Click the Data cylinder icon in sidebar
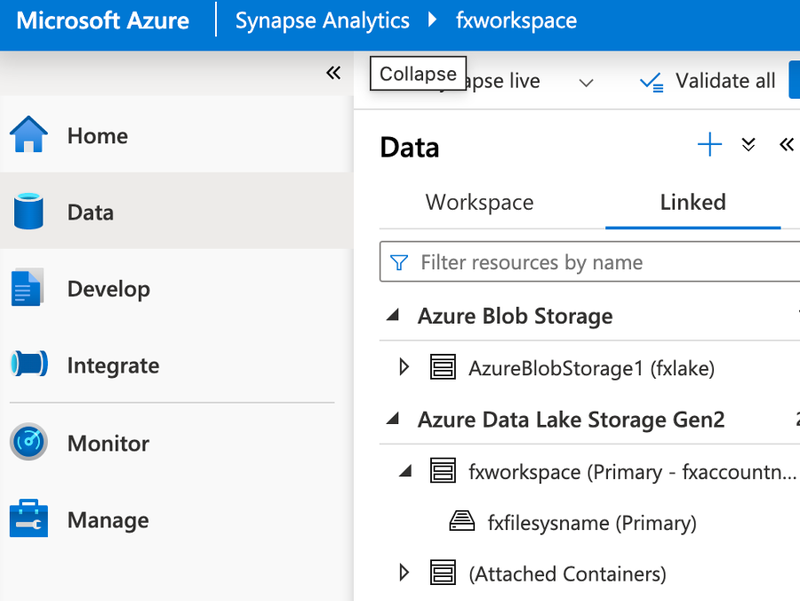 (x=29, y=211)
